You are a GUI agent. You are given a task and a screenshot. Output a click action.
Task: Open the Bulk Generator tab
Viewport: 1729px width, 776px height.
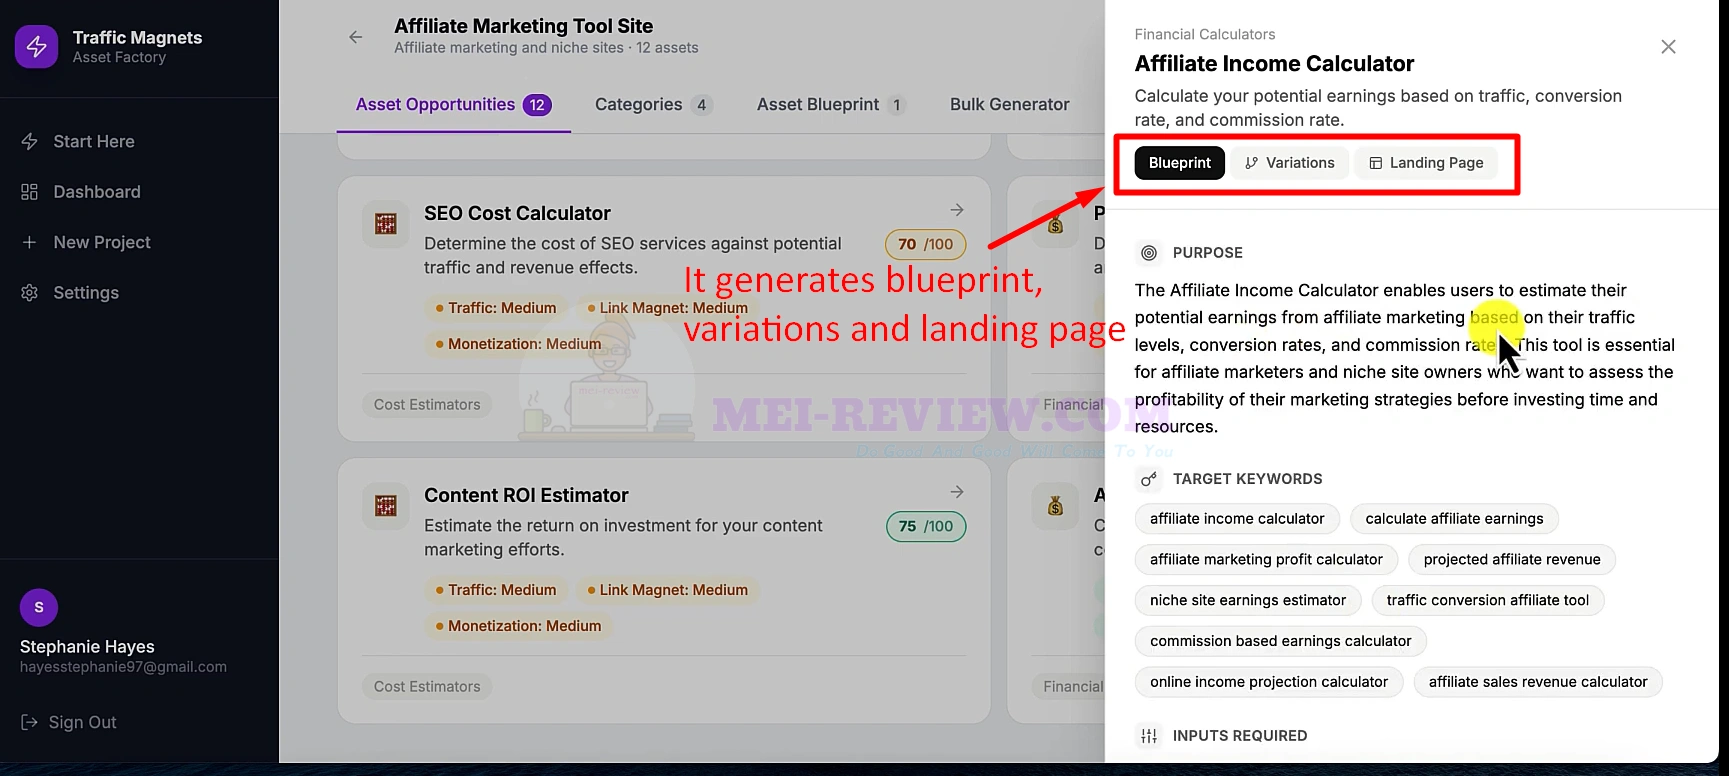click(1009, 105)
